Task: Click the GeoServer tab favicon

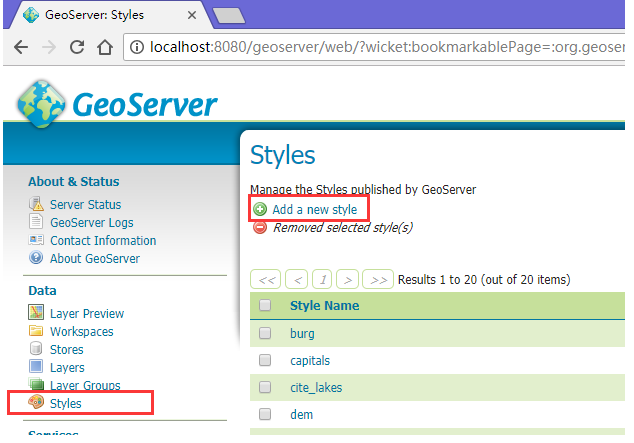Action: [31, 15]
